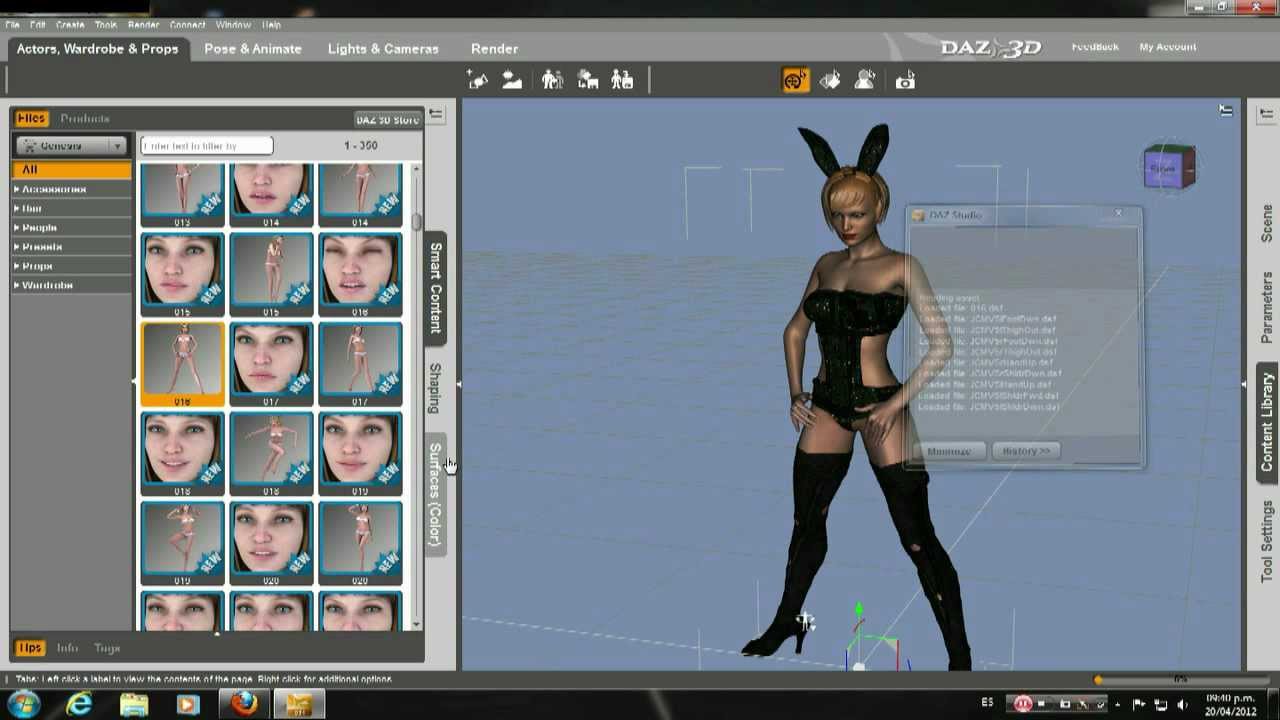The height and width of the screenshot is (720, 1280).
Task: Launch Internet Explorer from taskbar
Action: coord(80,704)
